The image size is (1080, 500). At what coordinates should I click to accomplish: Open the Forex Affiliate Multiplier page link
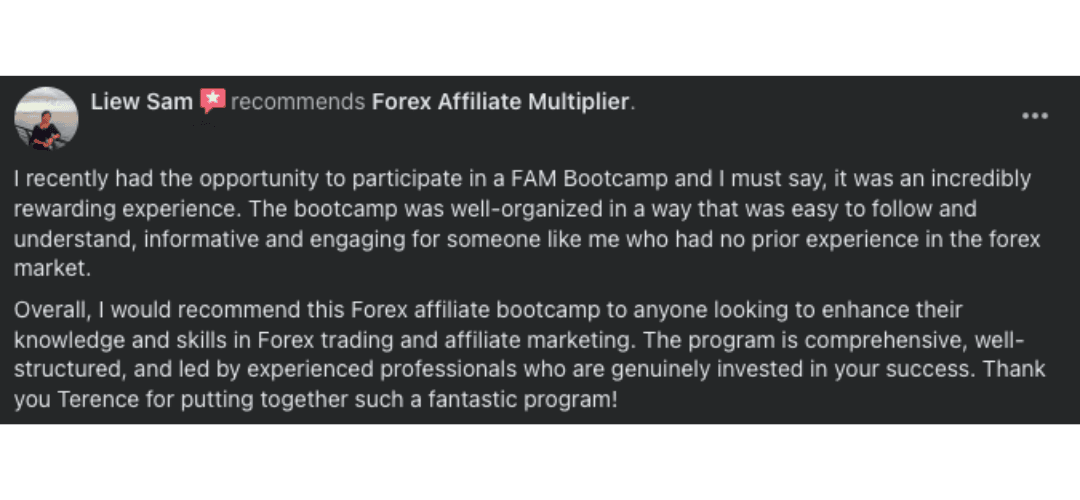[x=502, y=102]
